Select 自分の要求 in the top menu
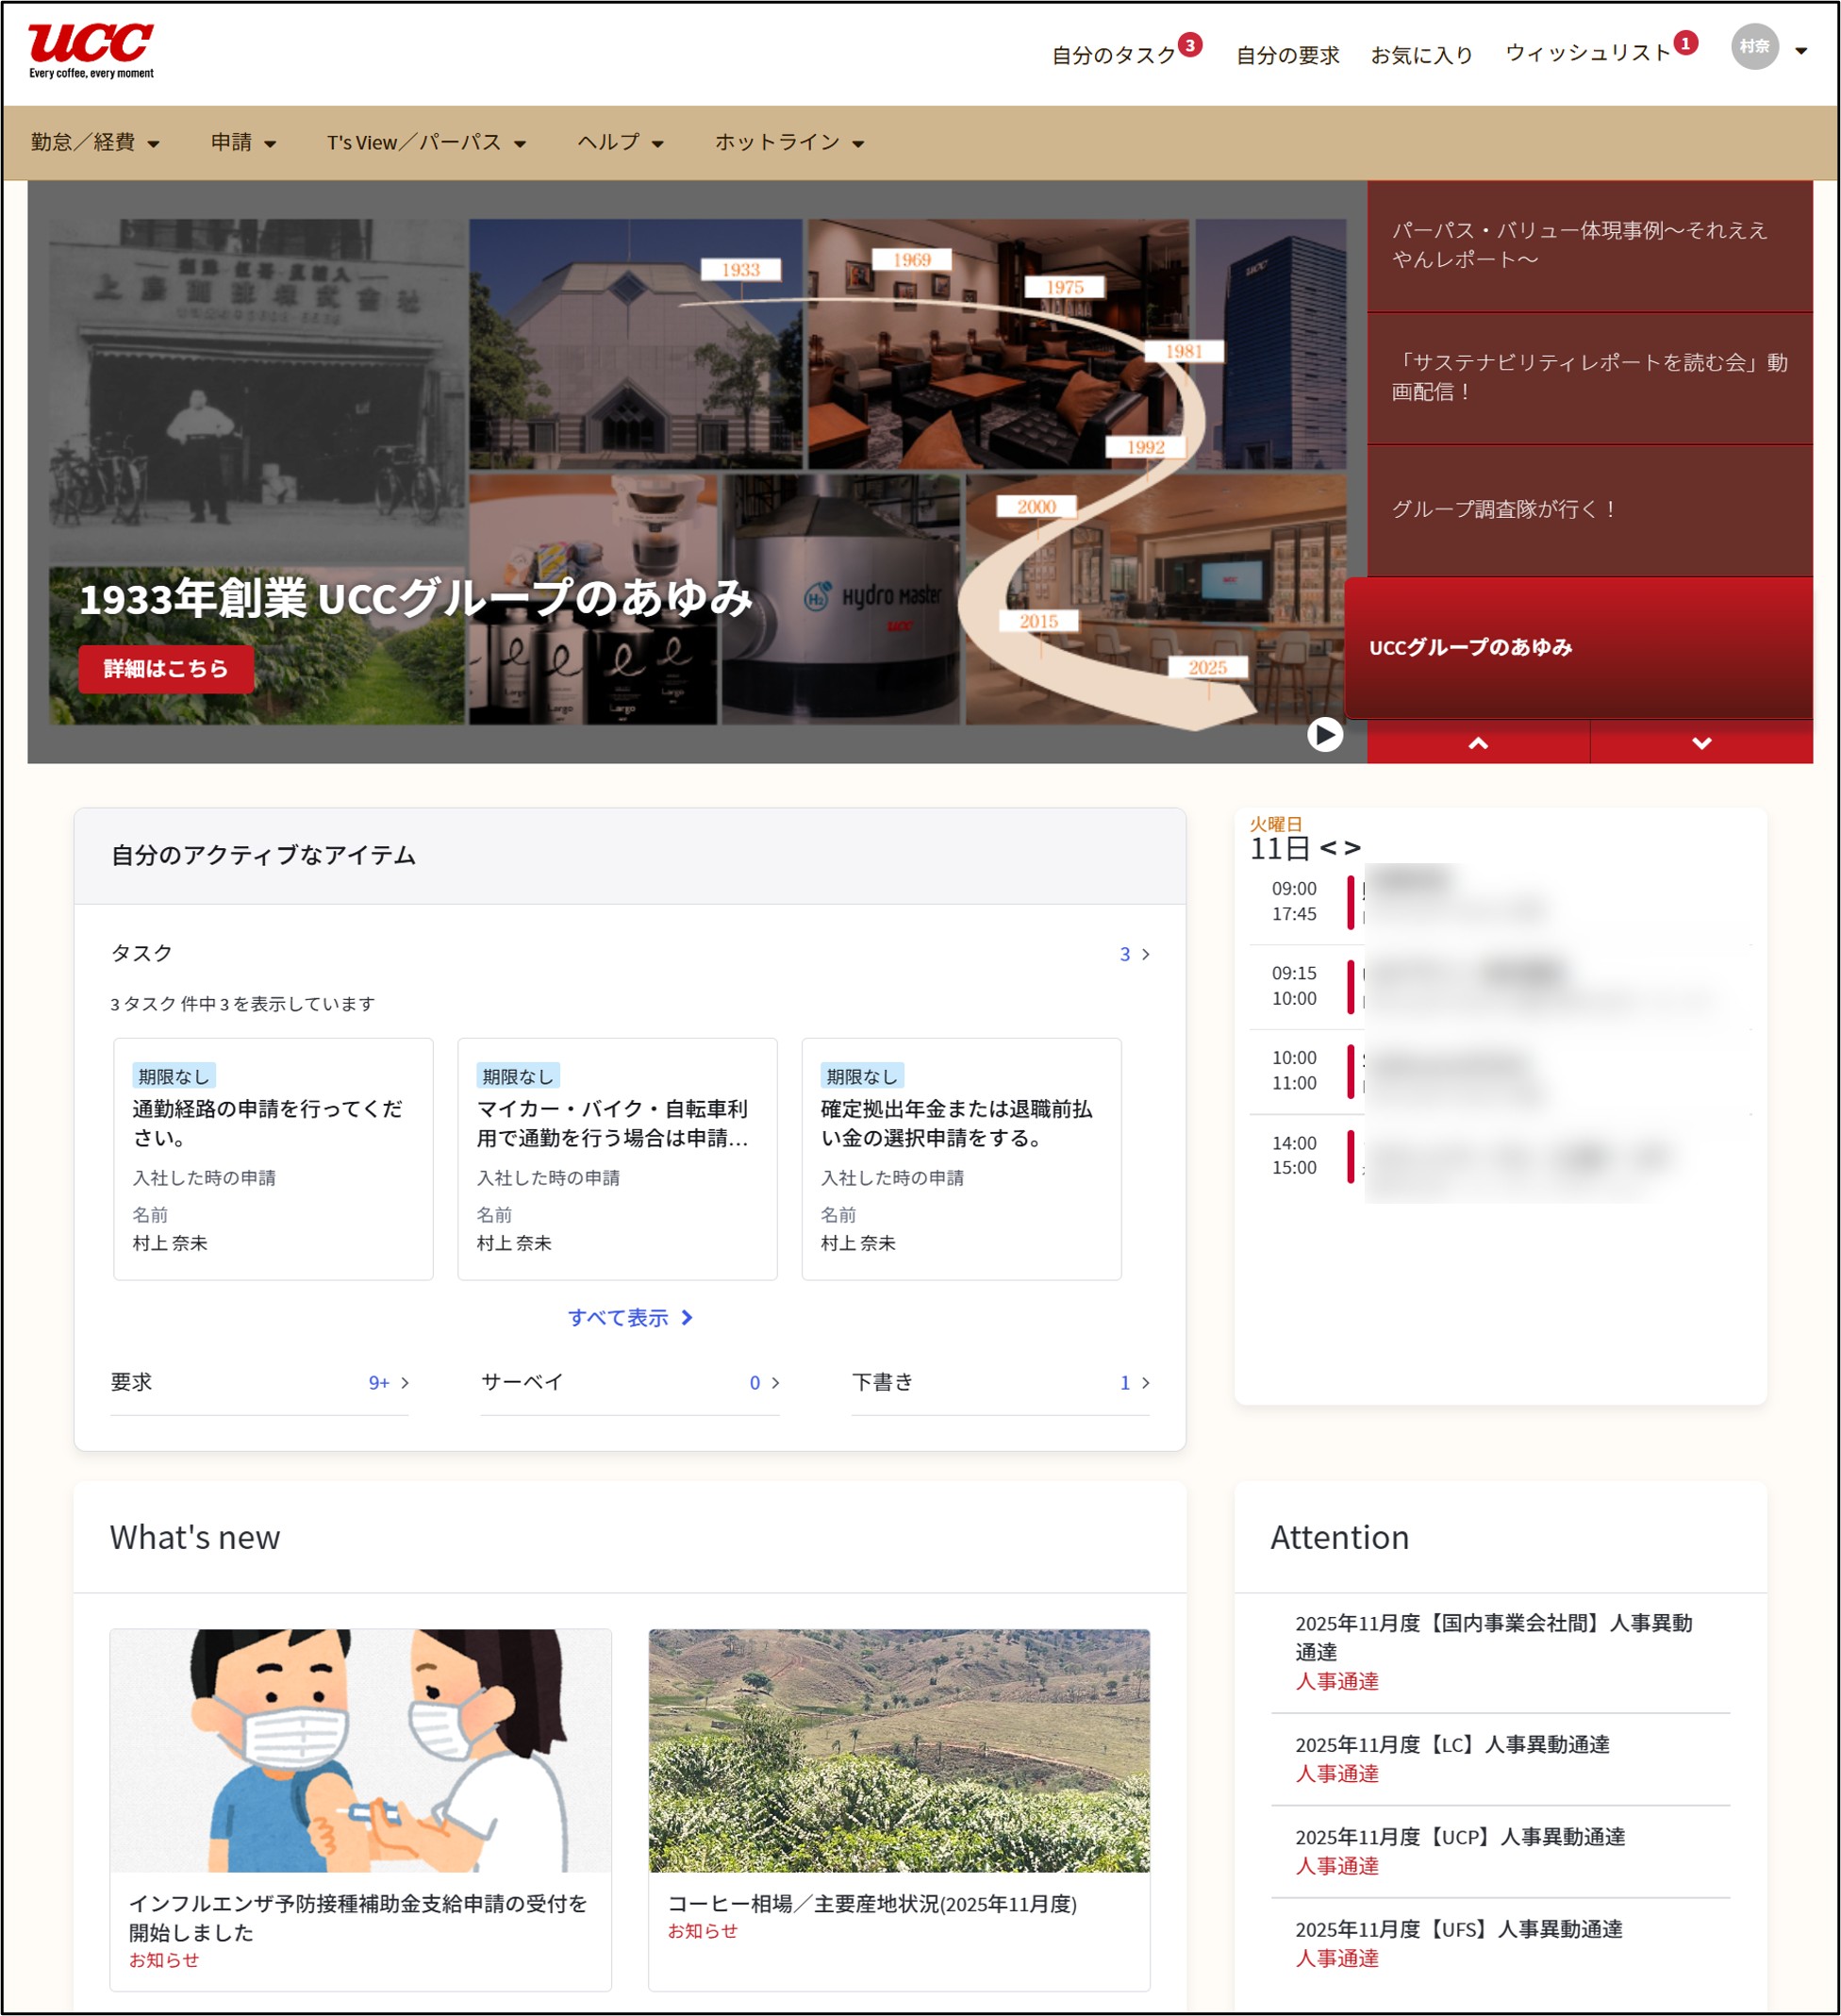The width and height of the screenshot is (1841, 2016). click(x=1288, y=53)
